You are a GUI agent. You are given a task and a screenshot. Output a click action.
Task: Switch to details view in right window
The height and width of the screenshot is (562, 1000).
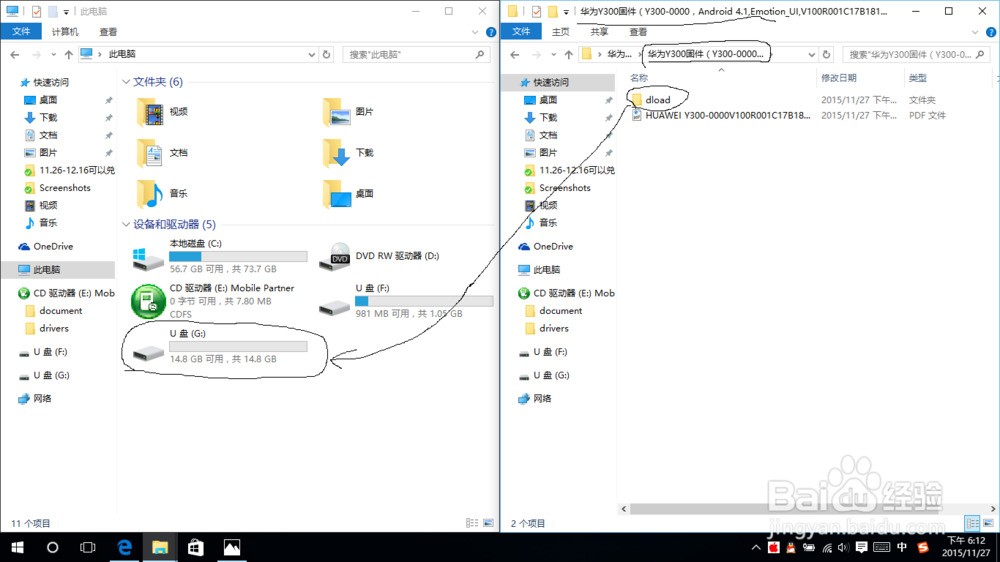[x=972, y=523]
